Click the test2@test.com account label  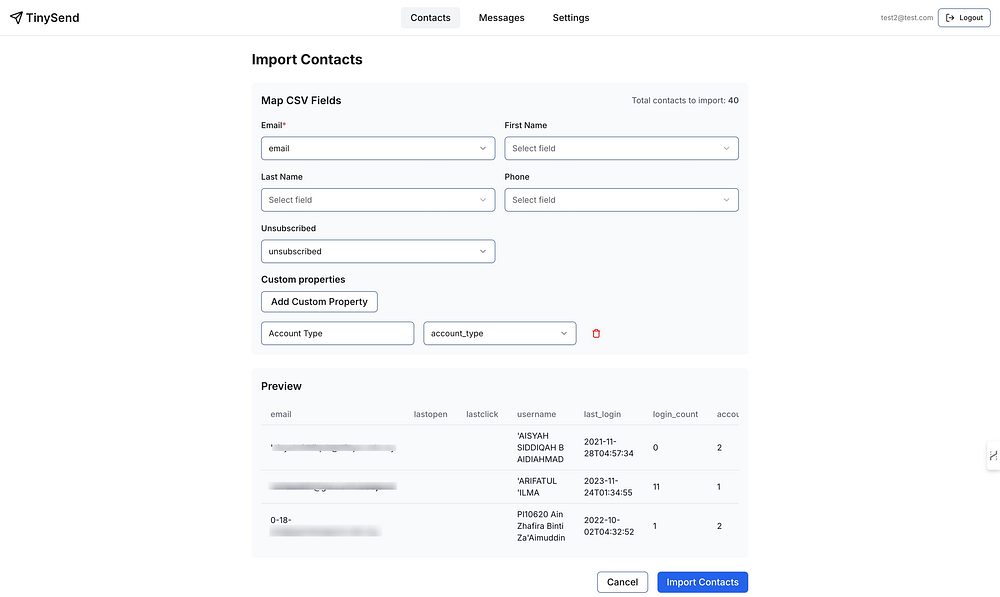[x=906, y=18]
